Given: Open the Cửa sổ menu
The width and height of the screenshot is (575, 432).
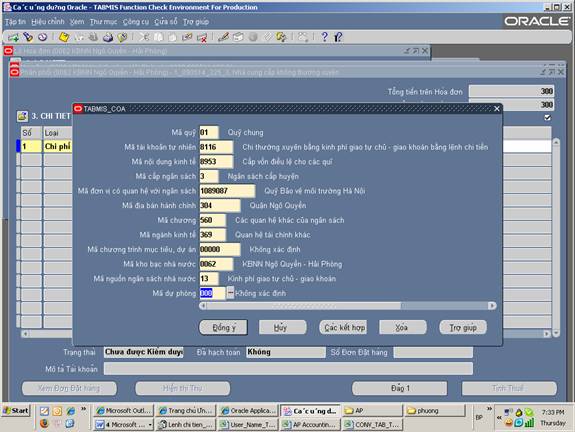Looking at the screenshot, I should click(166, 22).
